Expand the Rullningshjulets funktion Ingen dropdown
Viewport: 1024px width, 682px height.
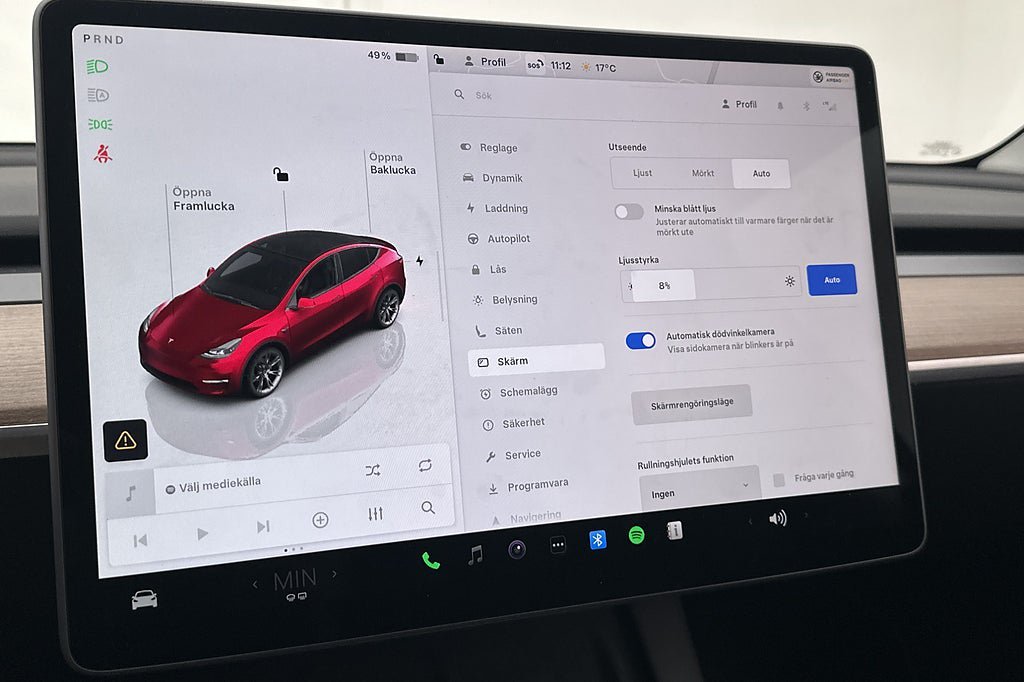point(698,490)
